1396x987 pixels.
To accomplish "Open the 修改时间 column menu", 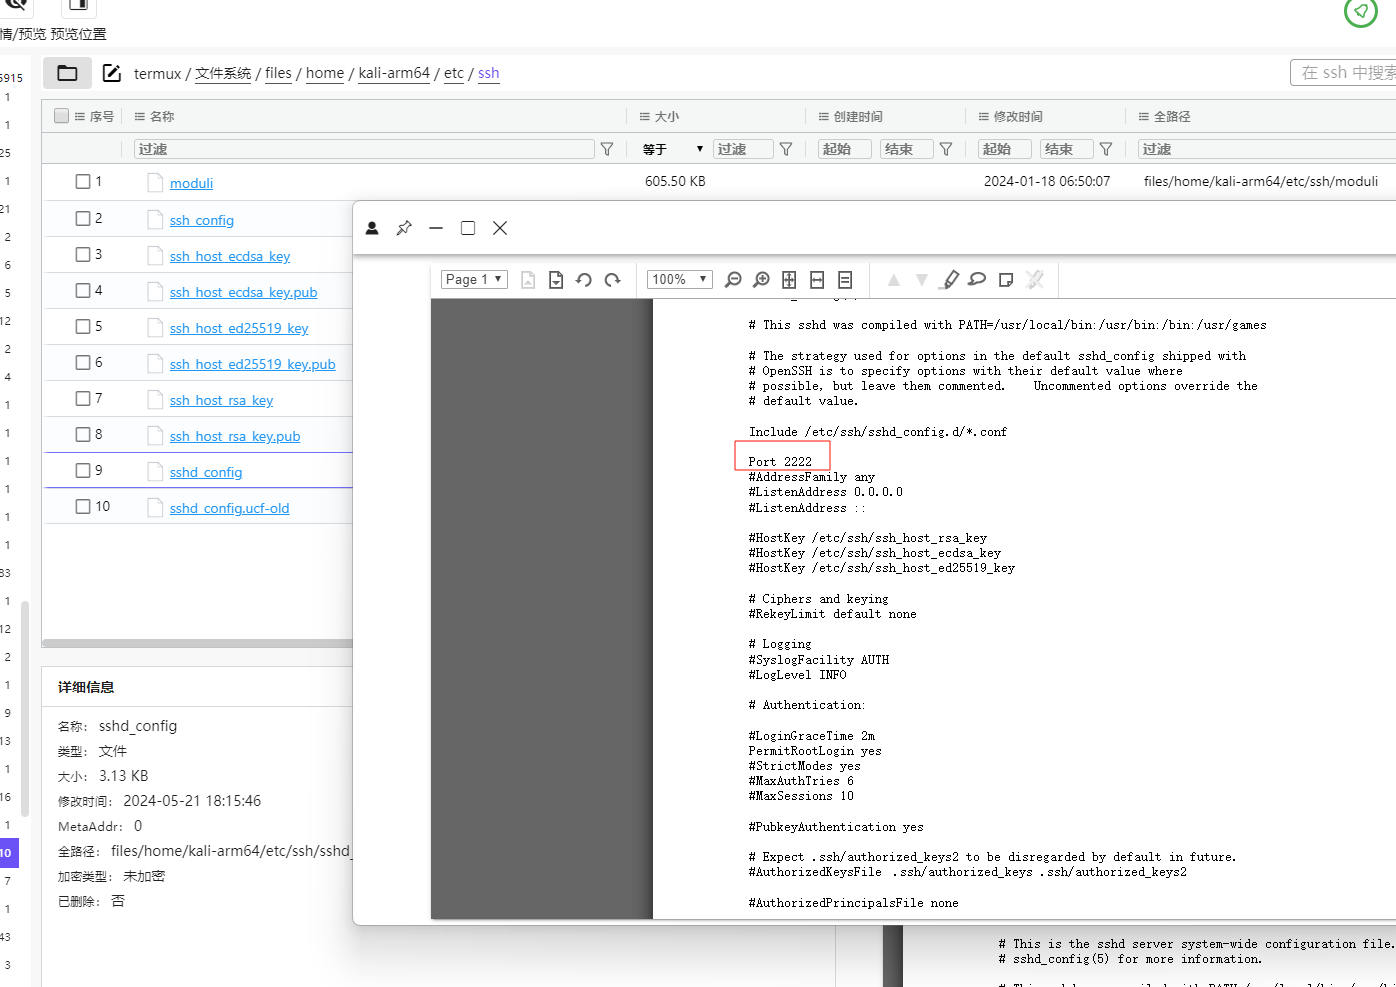I will tap(984, 117).
